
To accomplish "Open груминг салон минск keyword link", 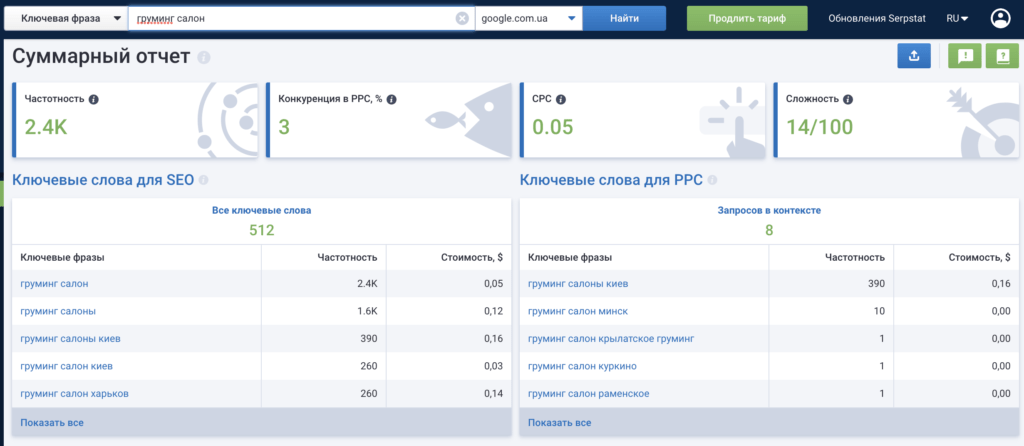I will point(578,311).
